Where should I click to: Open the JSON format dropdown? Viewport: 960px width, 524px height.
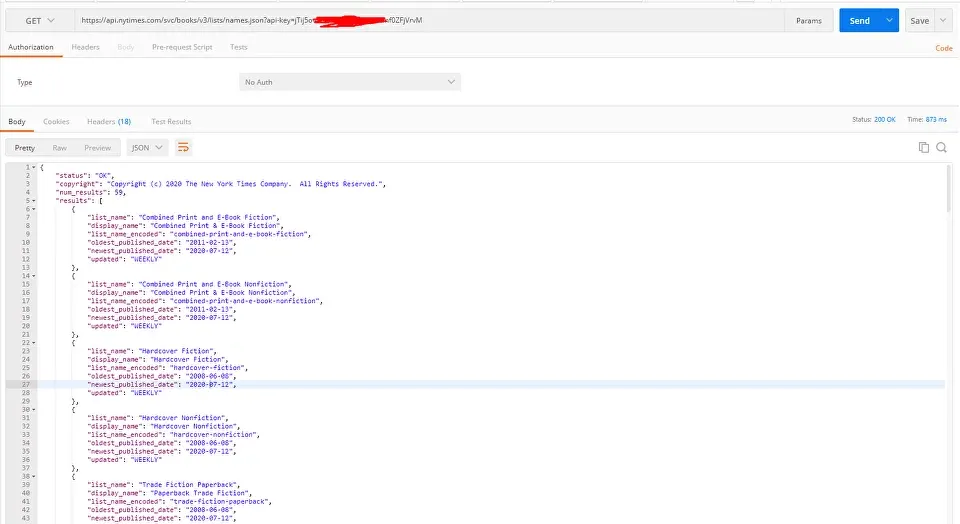click(x=147, y=148)
